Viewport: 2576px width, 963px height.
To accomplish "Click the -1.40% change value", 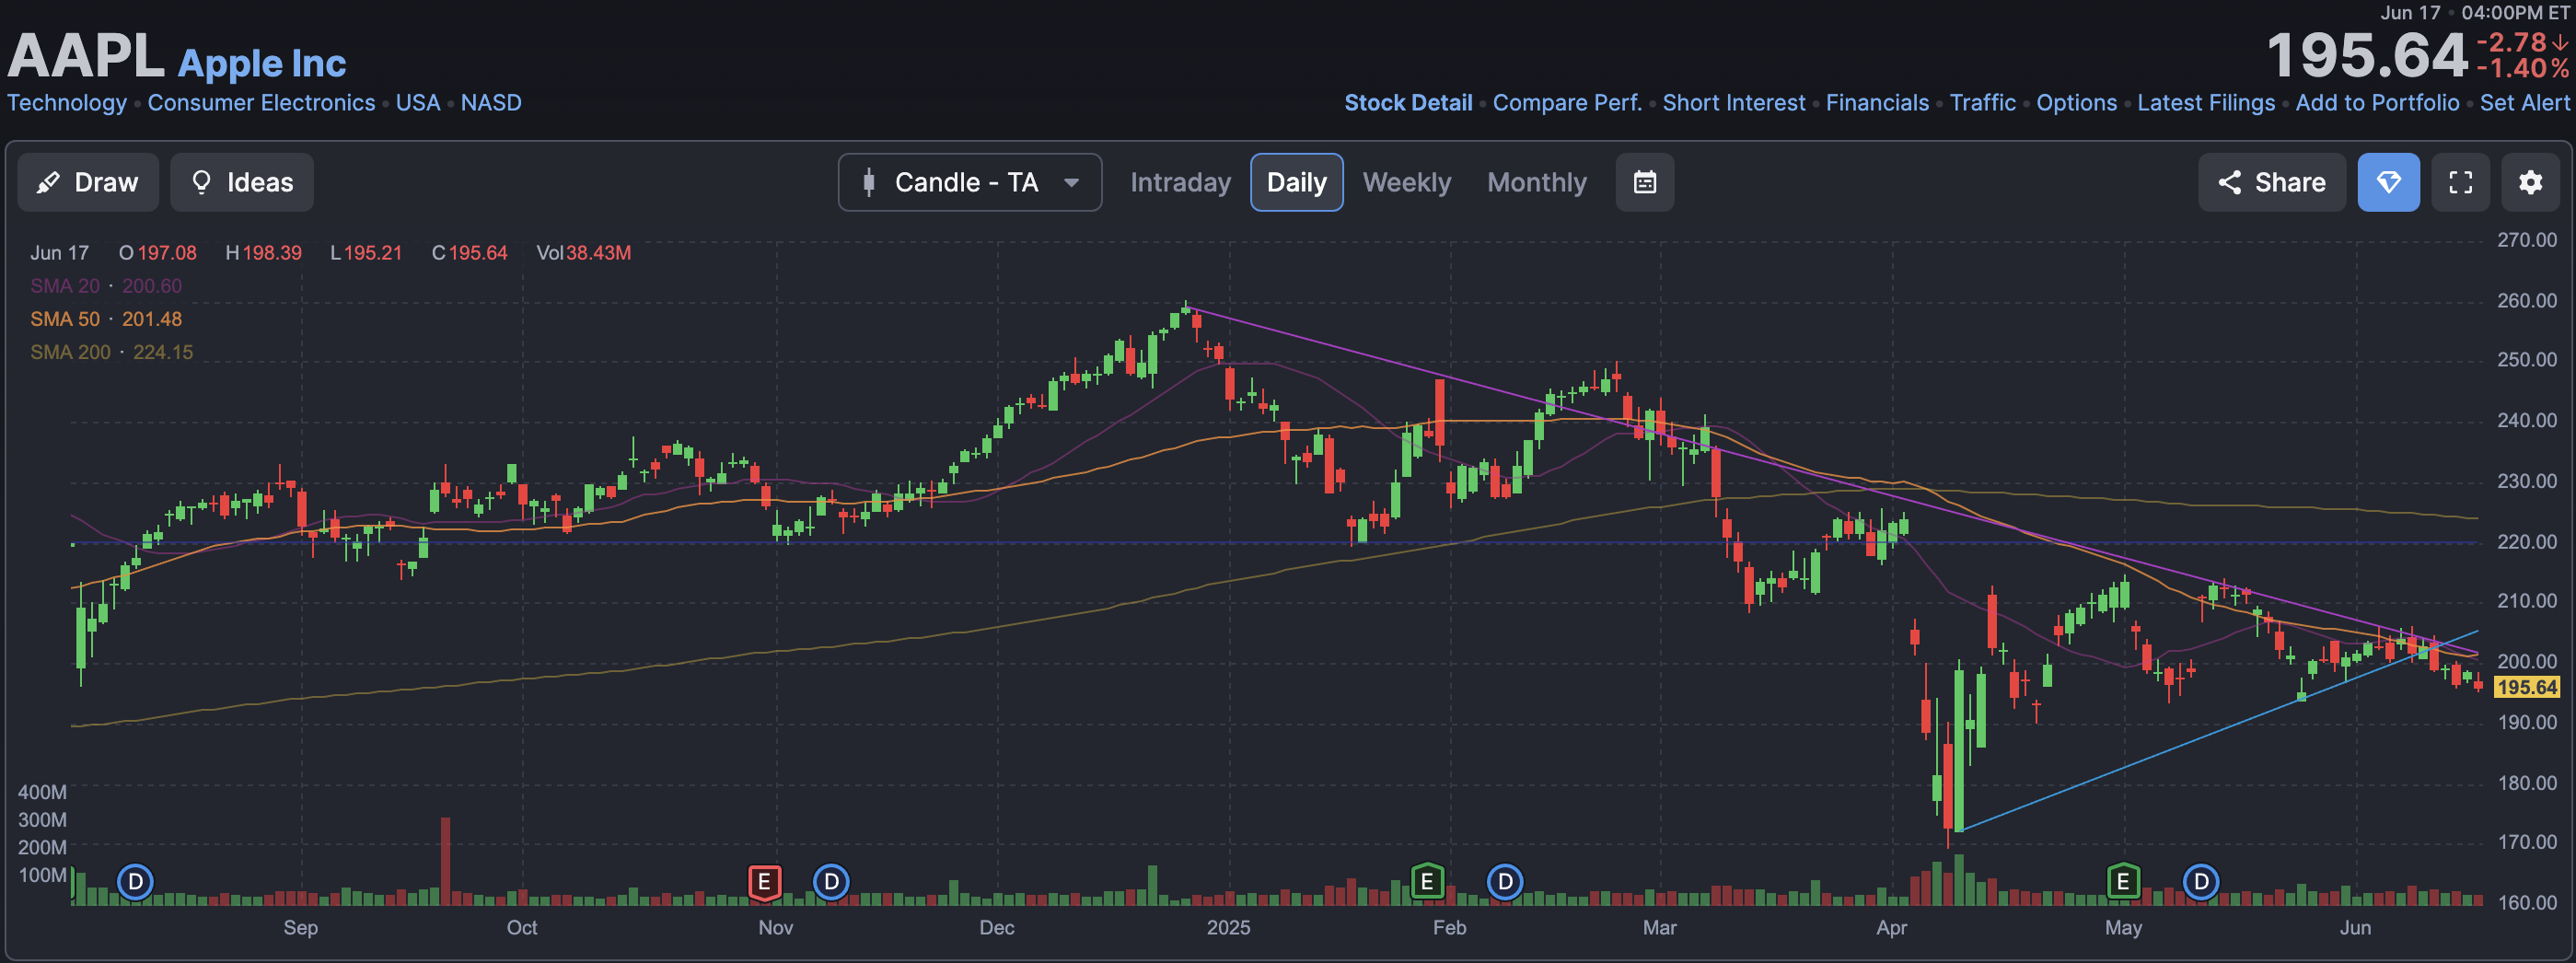I will [x=2521, y=69].
